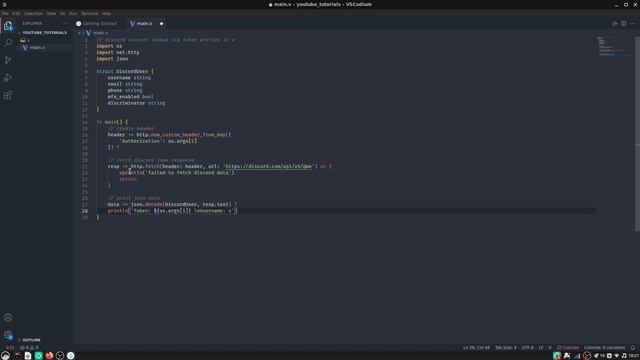Fold the DiscordUser struct at line 6
This screenshot has width=640, height=360.
[92, 71]
